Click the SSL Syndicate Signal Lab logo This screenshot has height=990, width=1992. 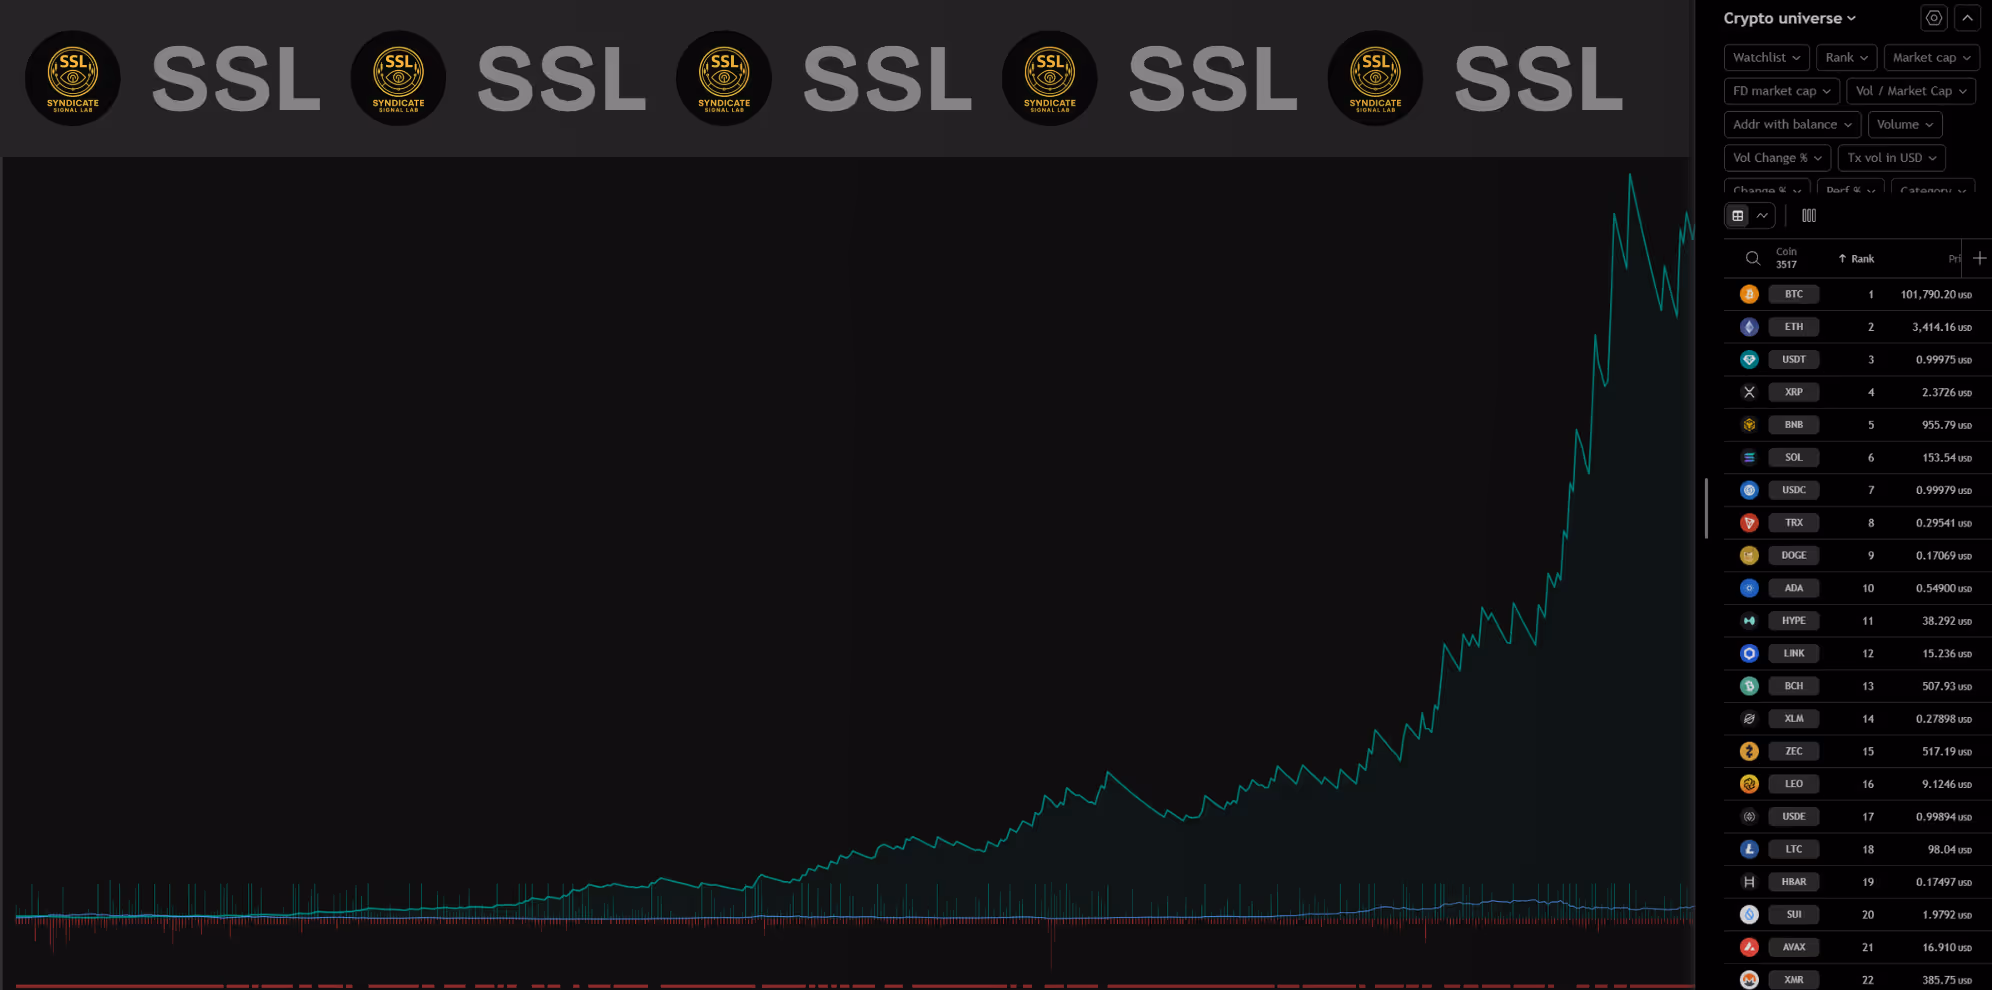(x=72, y=78)
